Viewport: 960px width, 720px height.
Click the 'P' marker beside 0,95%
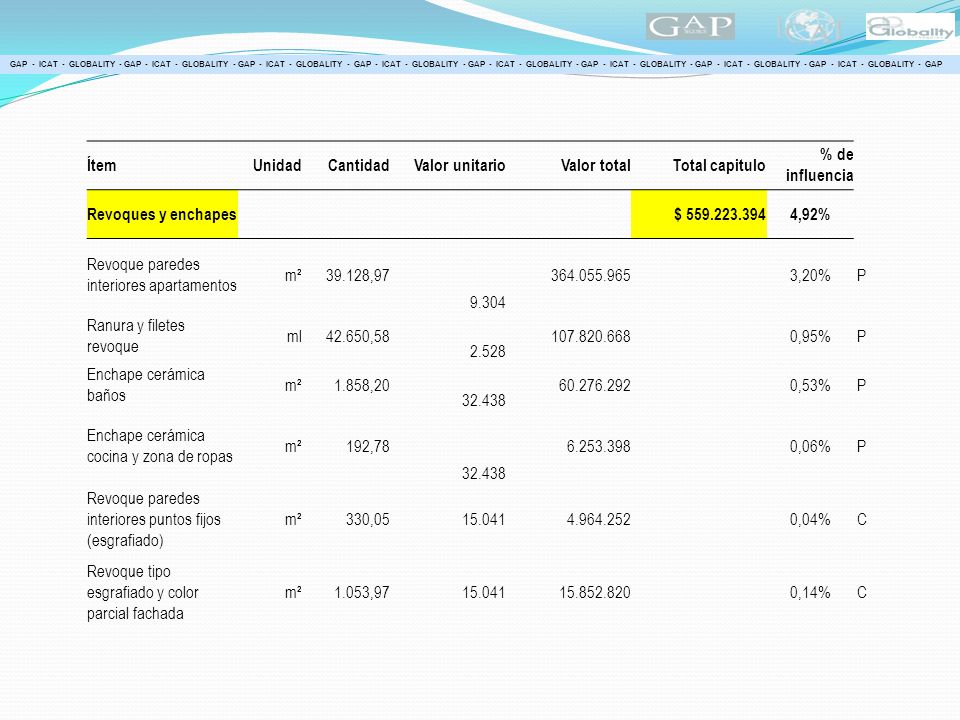861,337
